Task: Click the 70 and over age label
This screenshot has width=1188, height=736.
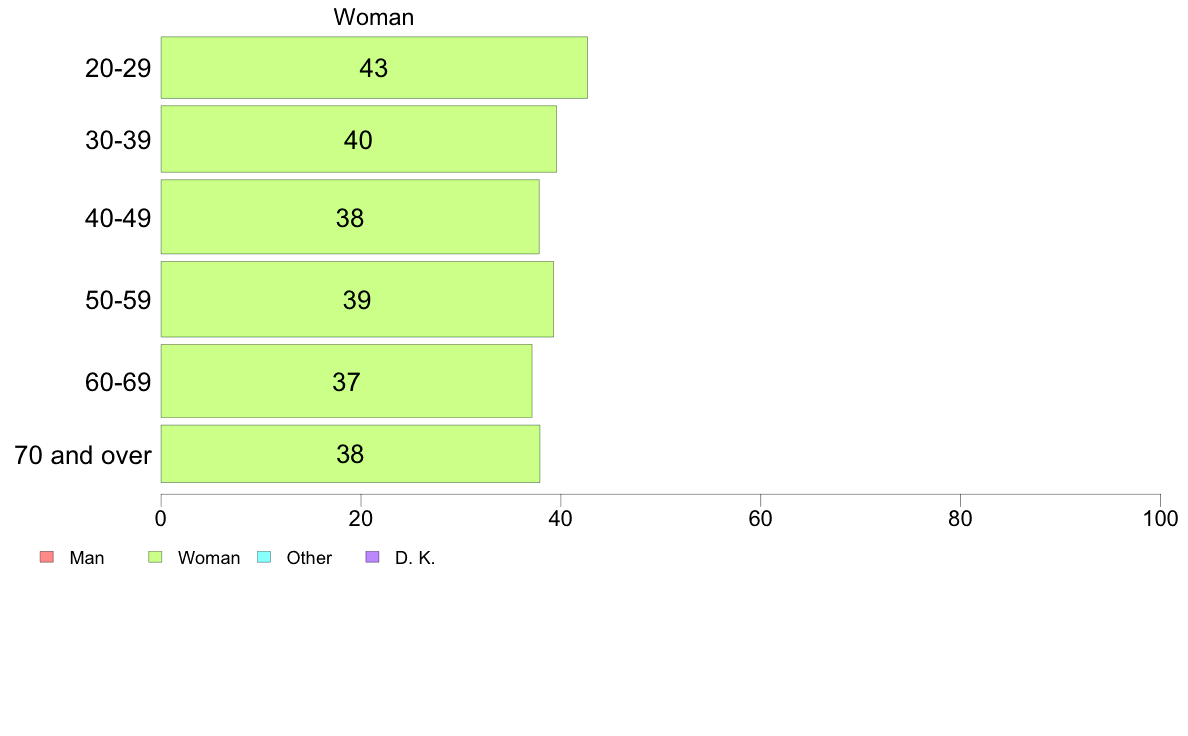Action: [x=83, y=455]
